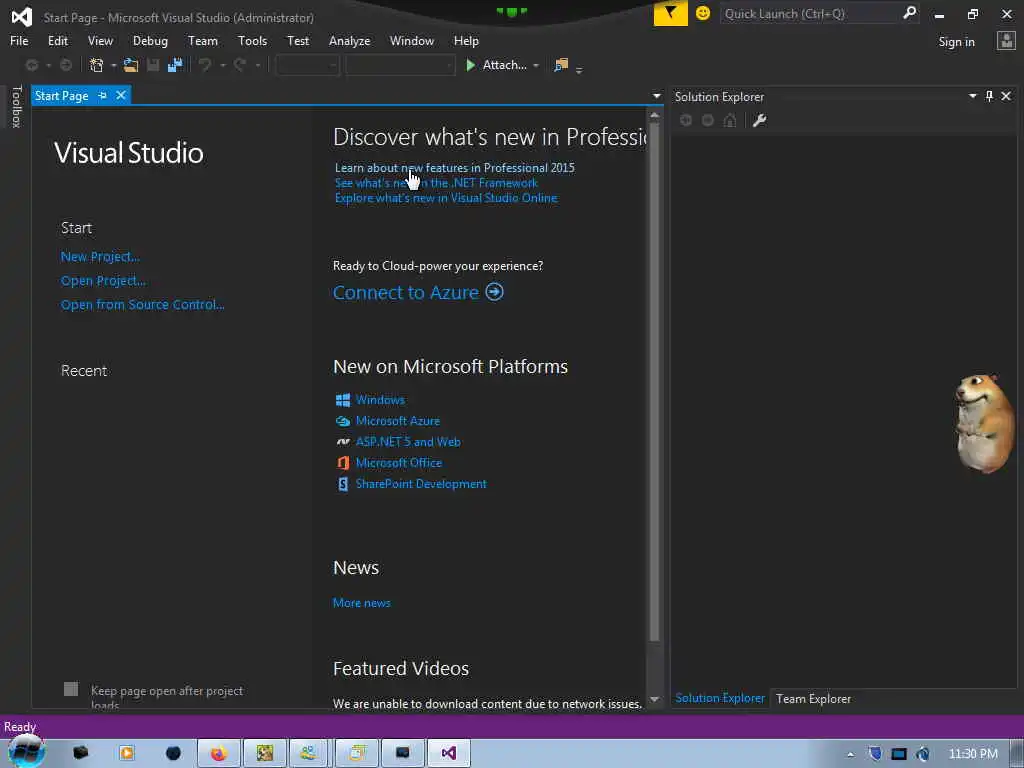Click the Redo toolbar icon

240,65
